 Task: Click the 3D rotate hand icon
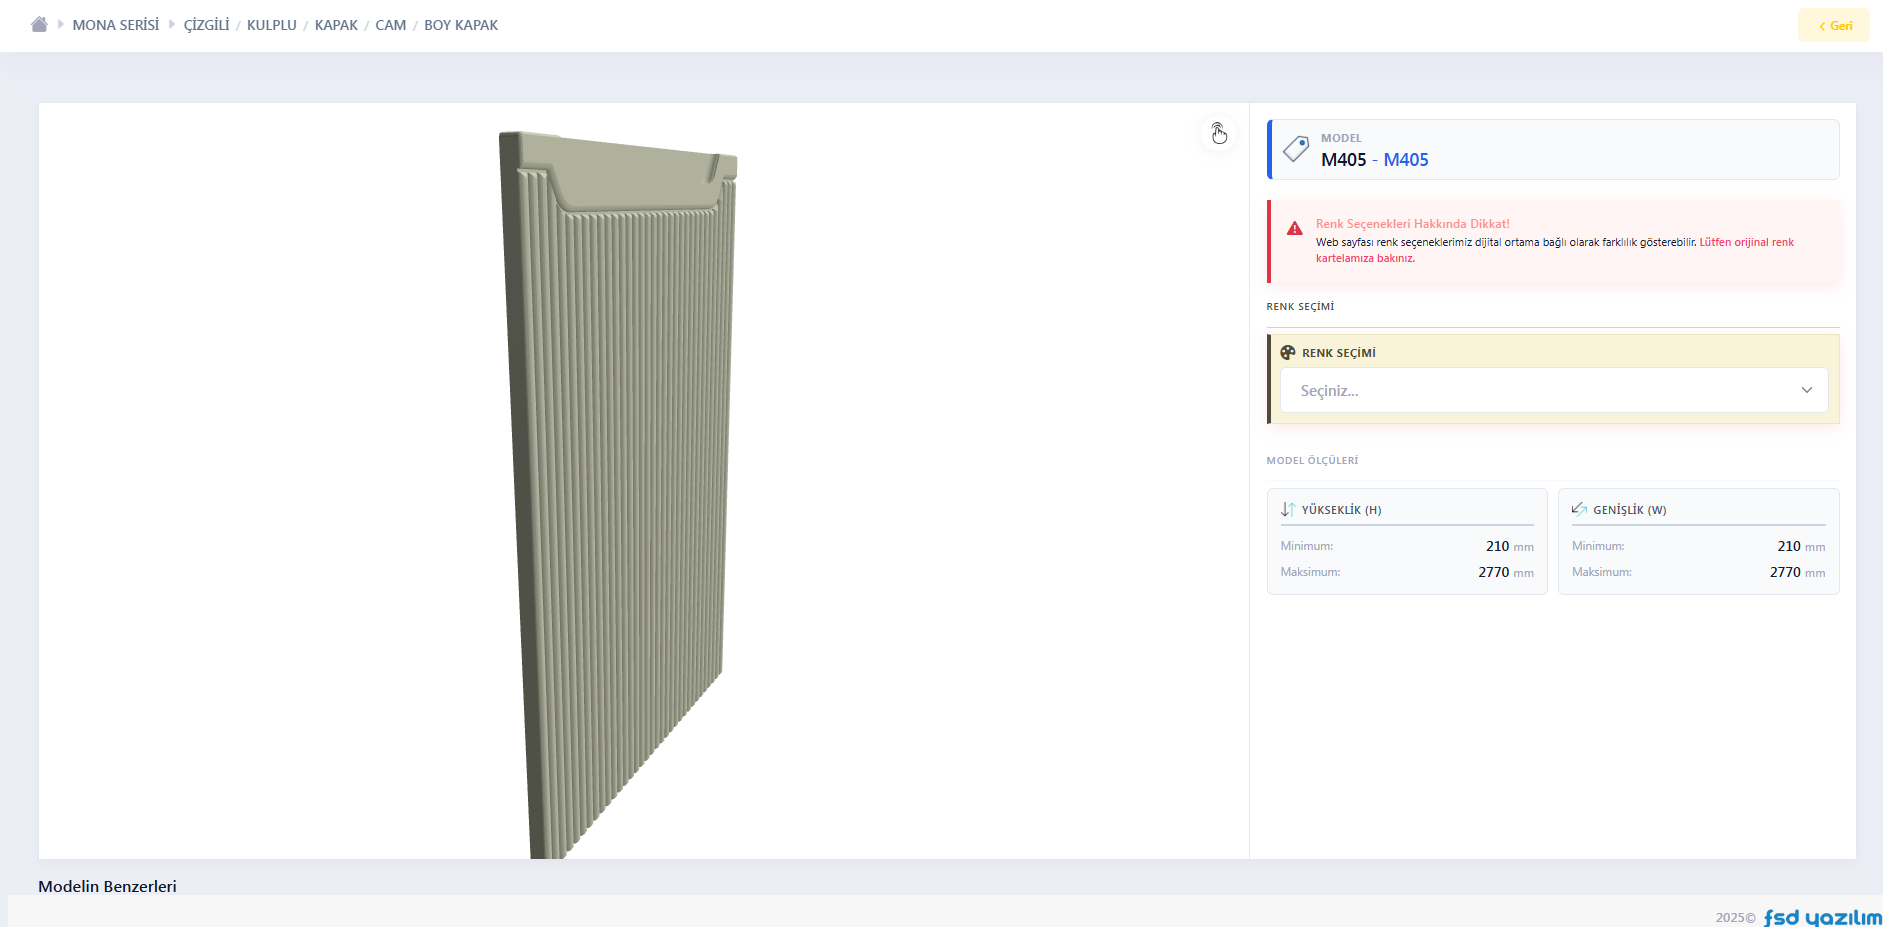[1219, 133]
